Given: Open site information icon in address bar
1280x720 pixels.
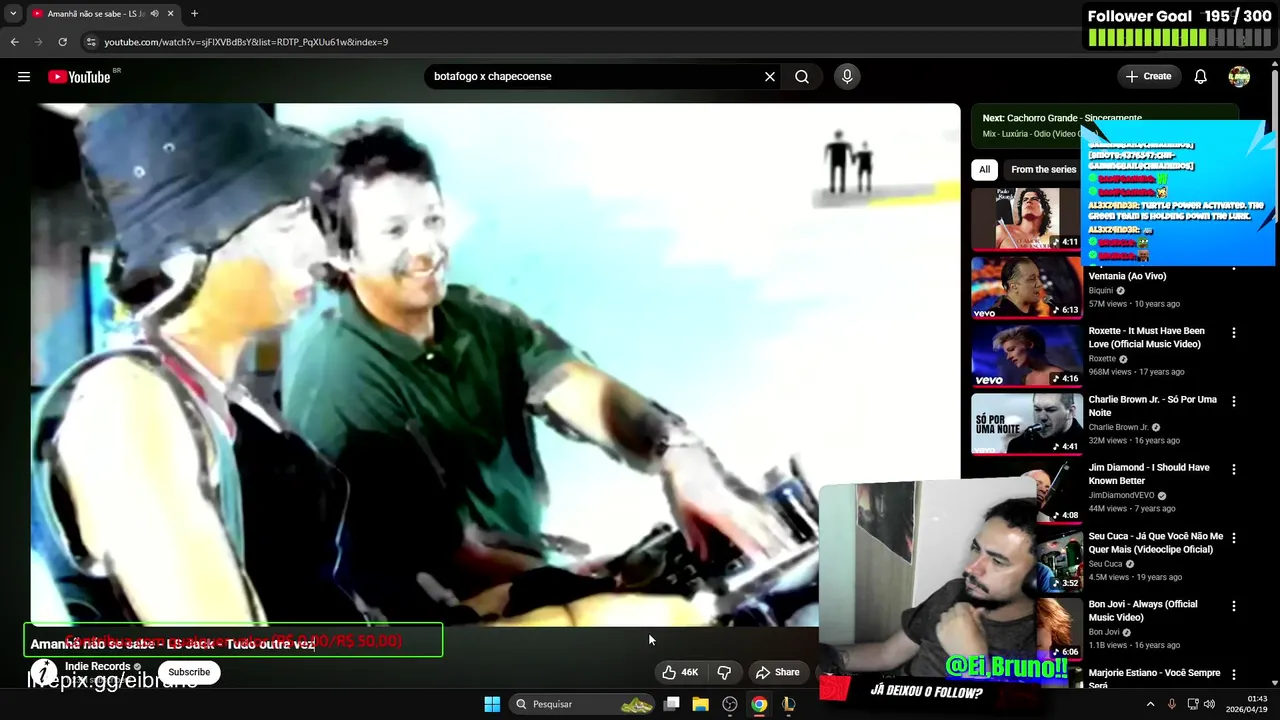Looking at the screenshot, I should click(x=91, y=42).
